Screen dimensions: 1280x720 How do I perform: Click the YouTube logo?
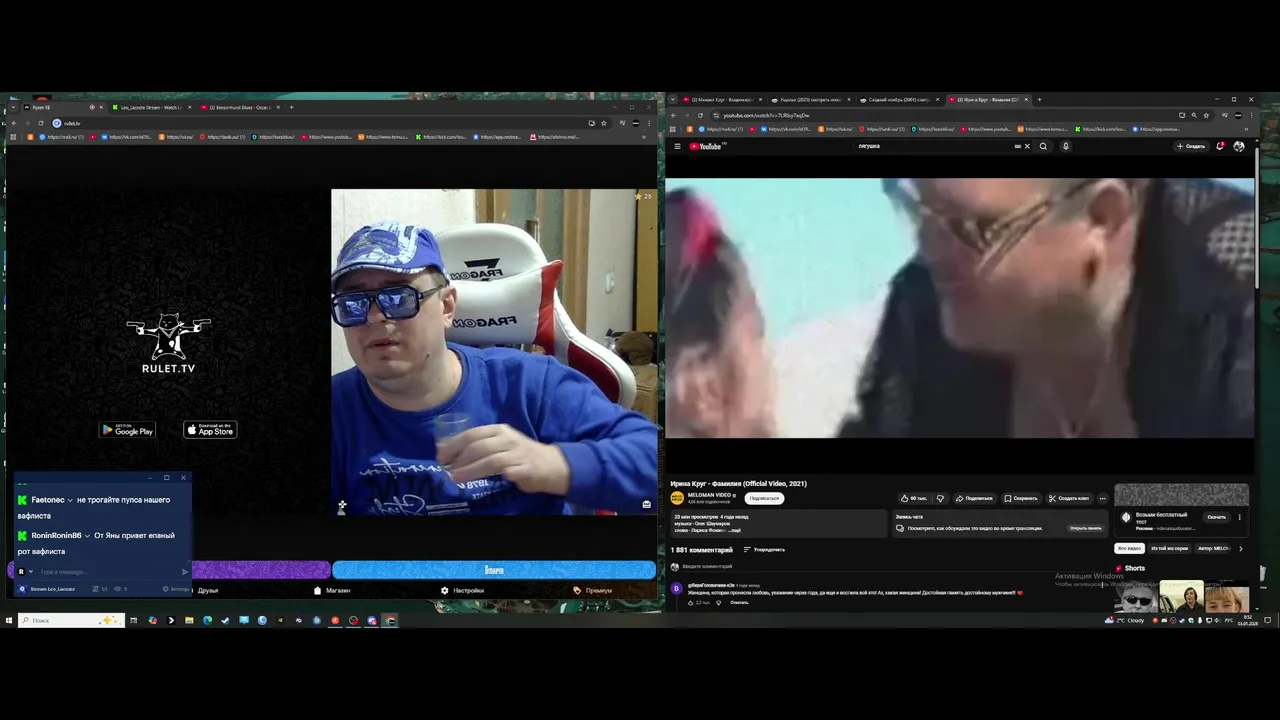706,146
